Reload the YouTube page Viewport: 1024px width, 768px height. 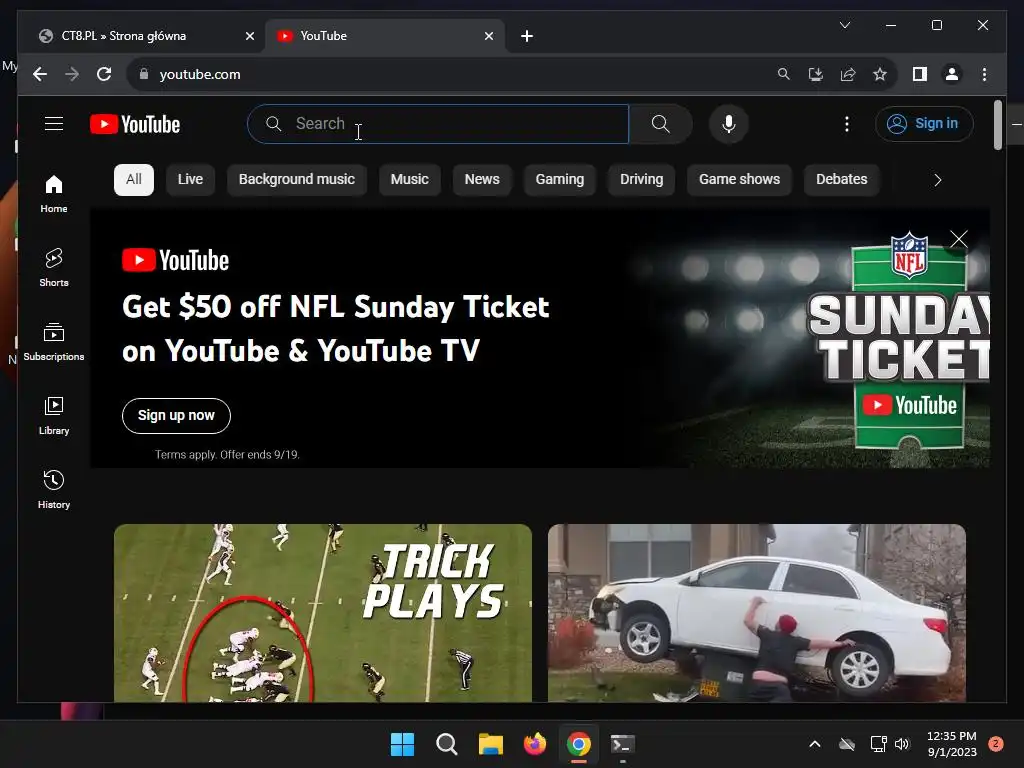click(x=104, y=74)
